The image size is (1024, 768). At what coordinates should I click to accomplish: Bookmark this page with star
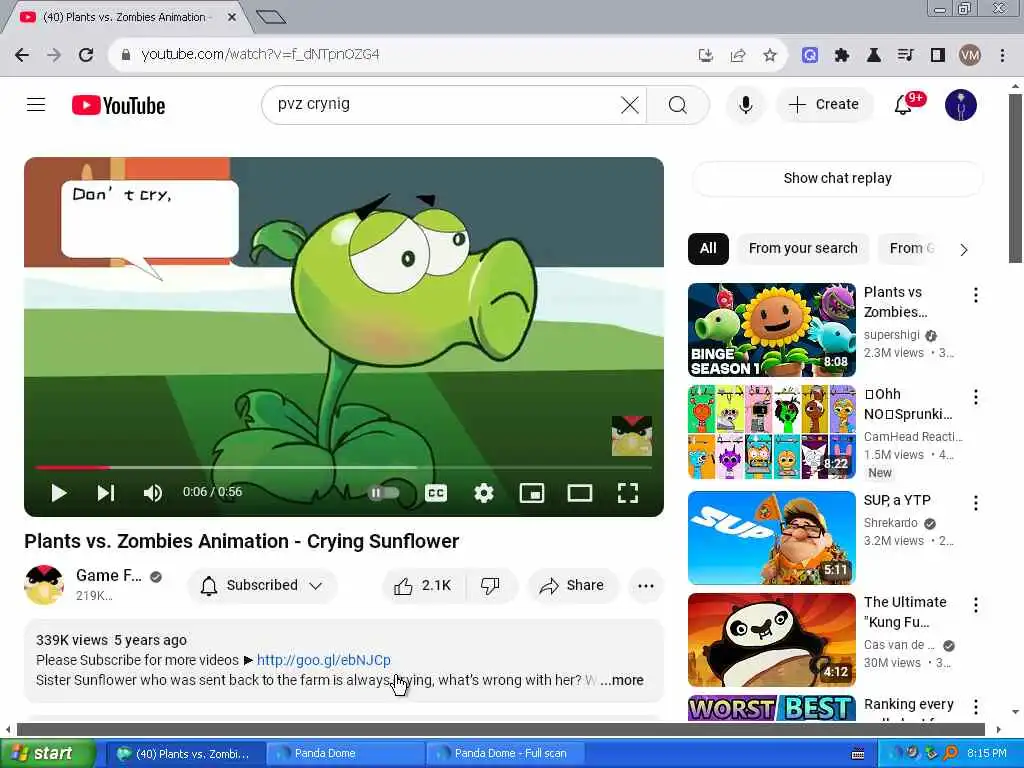point(770,56)
